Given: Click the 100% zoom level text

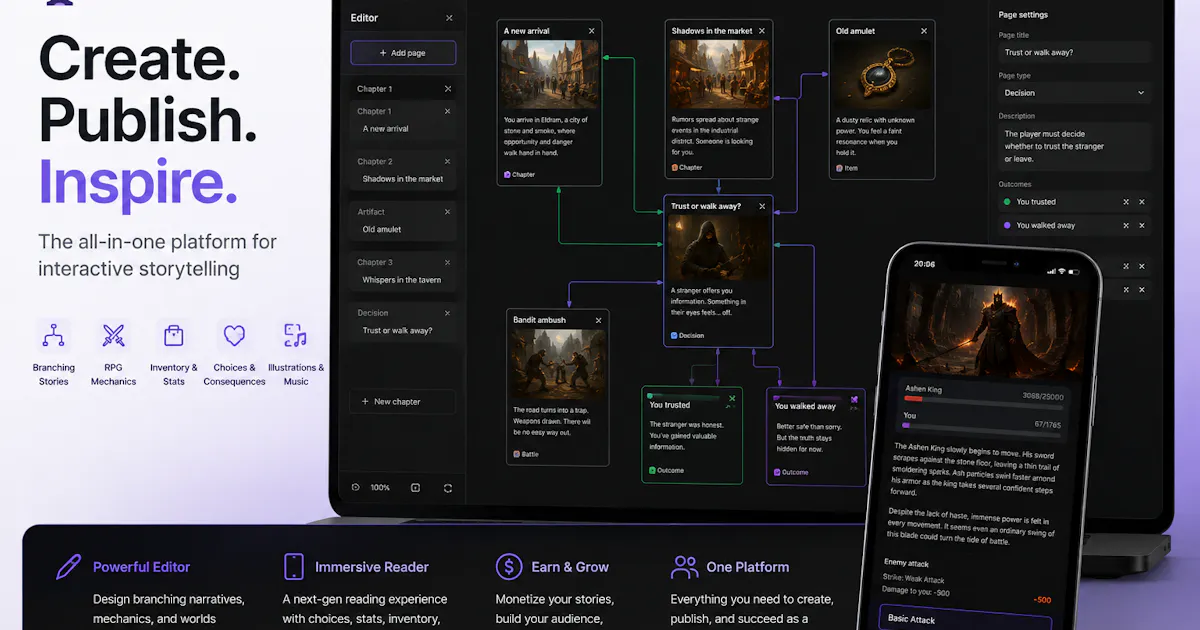Looking at the screenshot, I should tap(380, 488).
